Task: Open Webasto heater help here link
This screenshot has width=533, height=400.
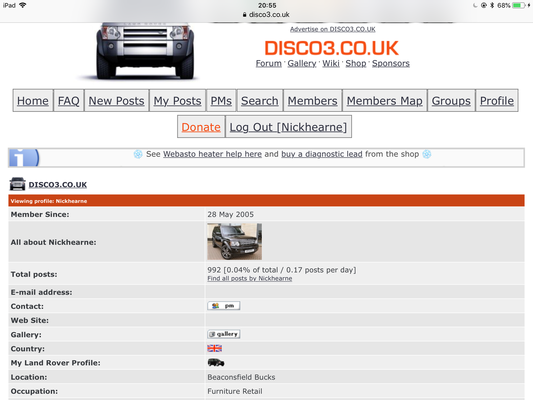Action: 212,154
